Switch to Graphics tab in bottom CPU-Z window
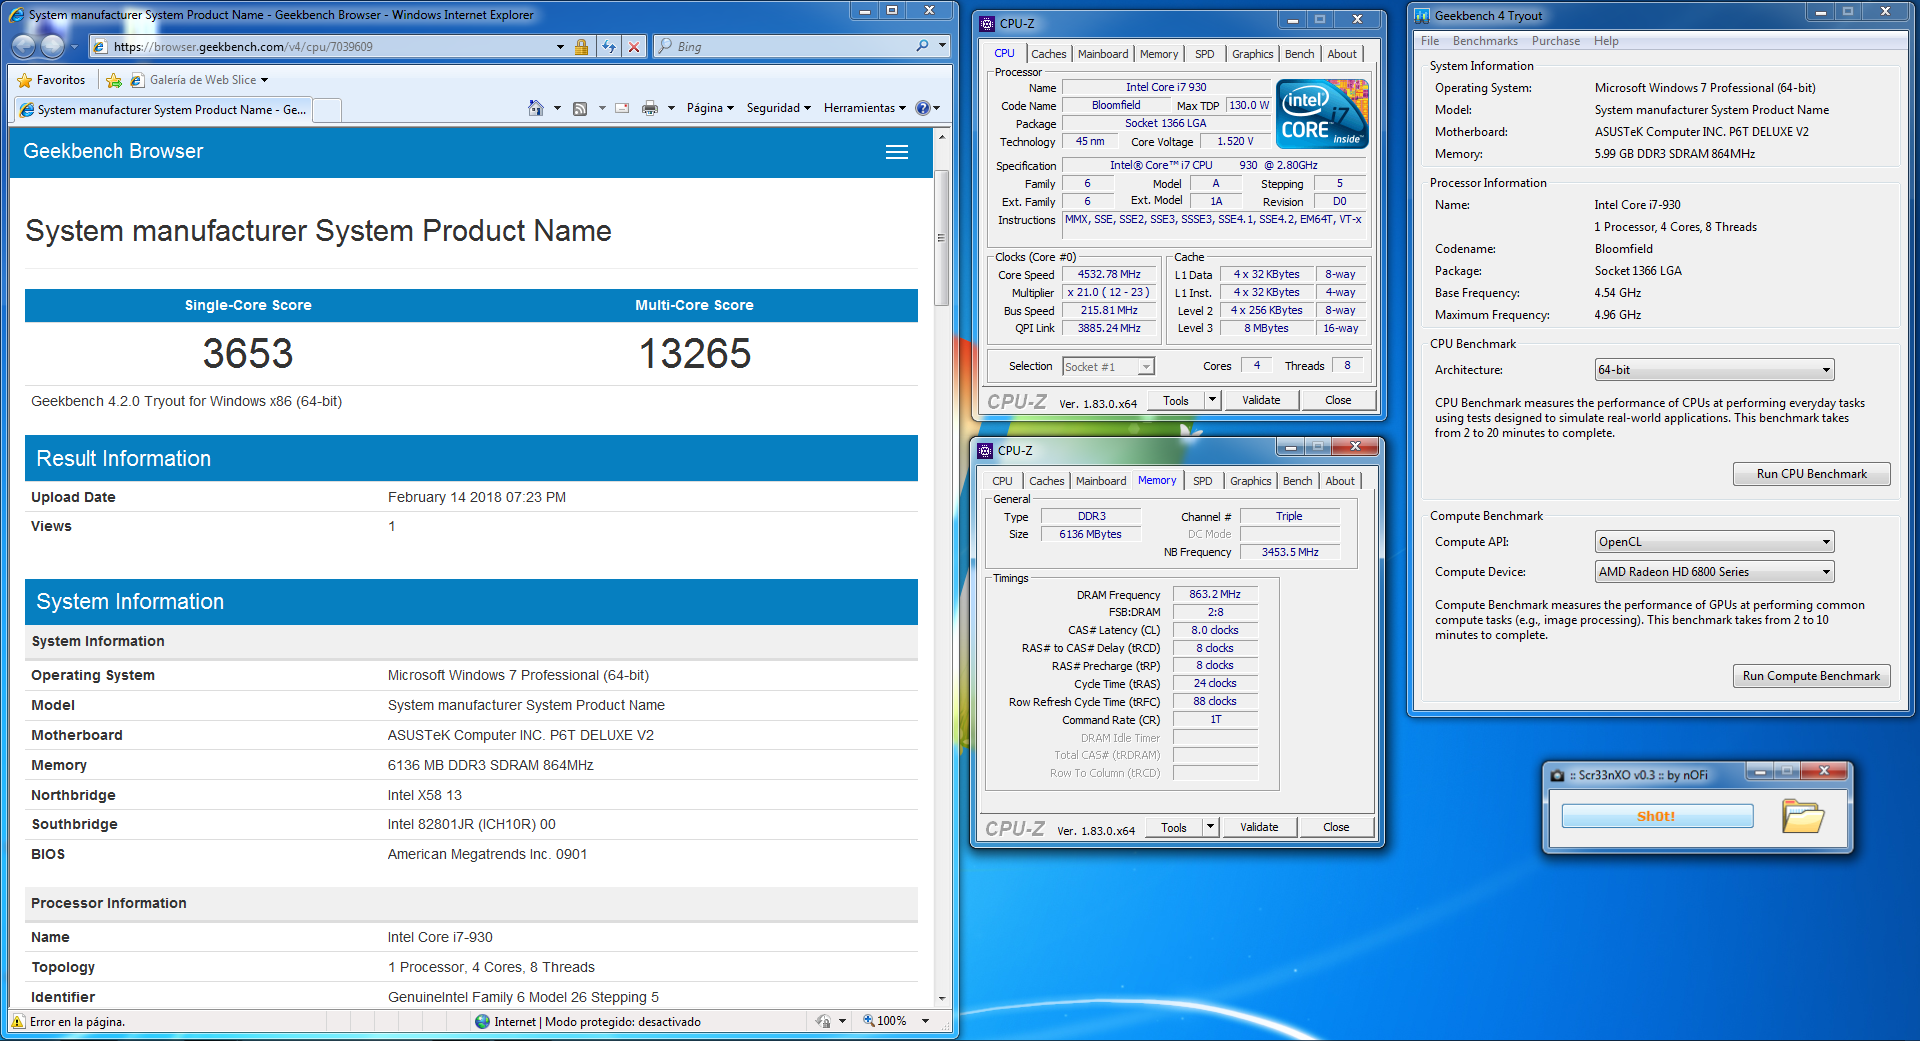Image resolution: width=1920 pixels, height=1041 pixels. click(x=1251, y=481)
